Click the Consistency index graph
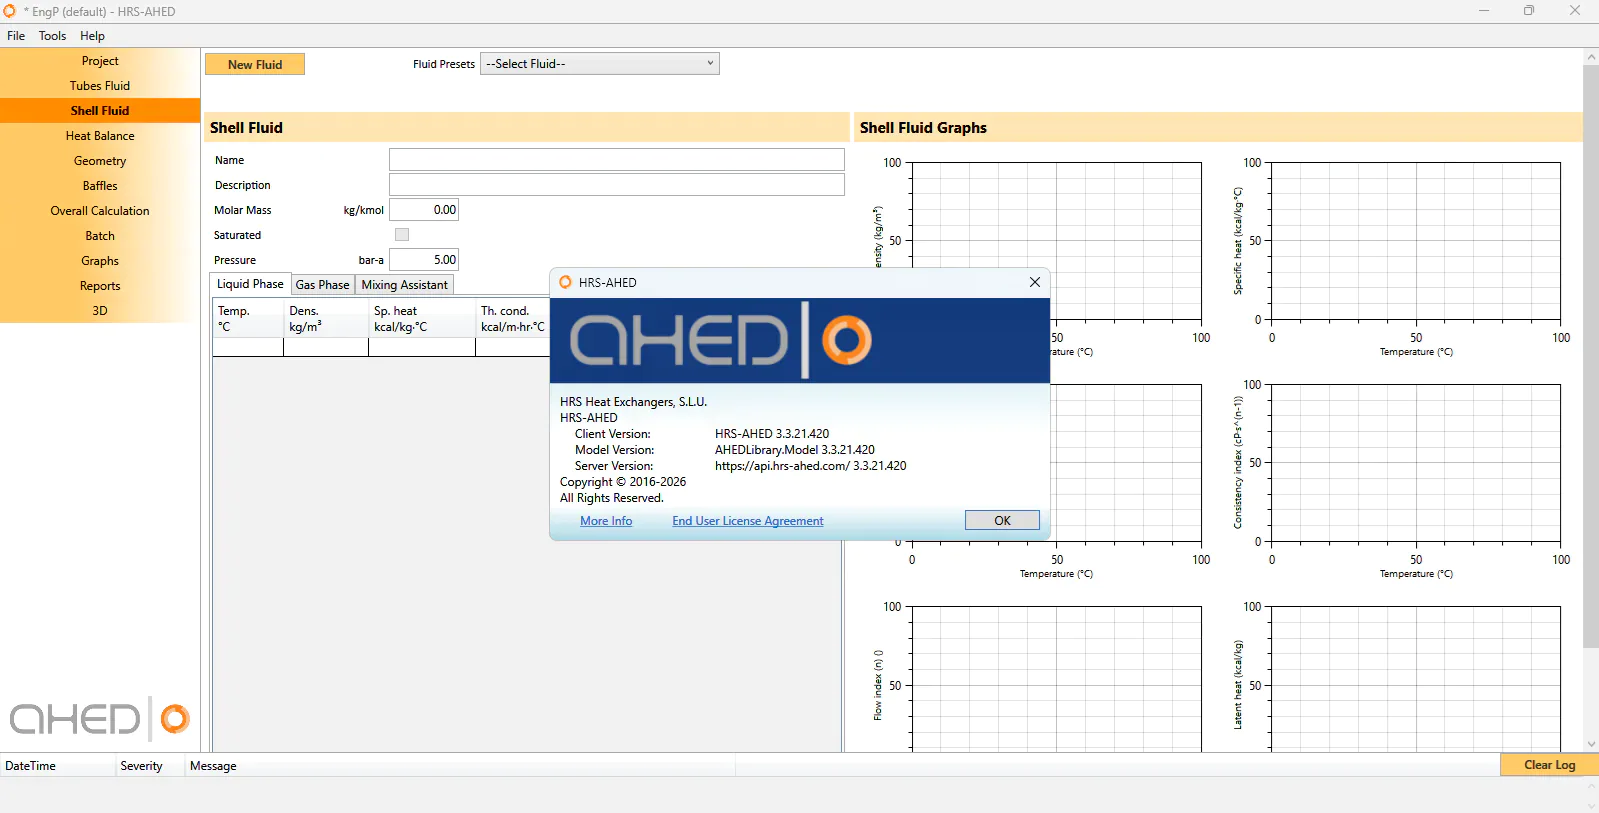1599x813 pixels. tap(1415, 463)
